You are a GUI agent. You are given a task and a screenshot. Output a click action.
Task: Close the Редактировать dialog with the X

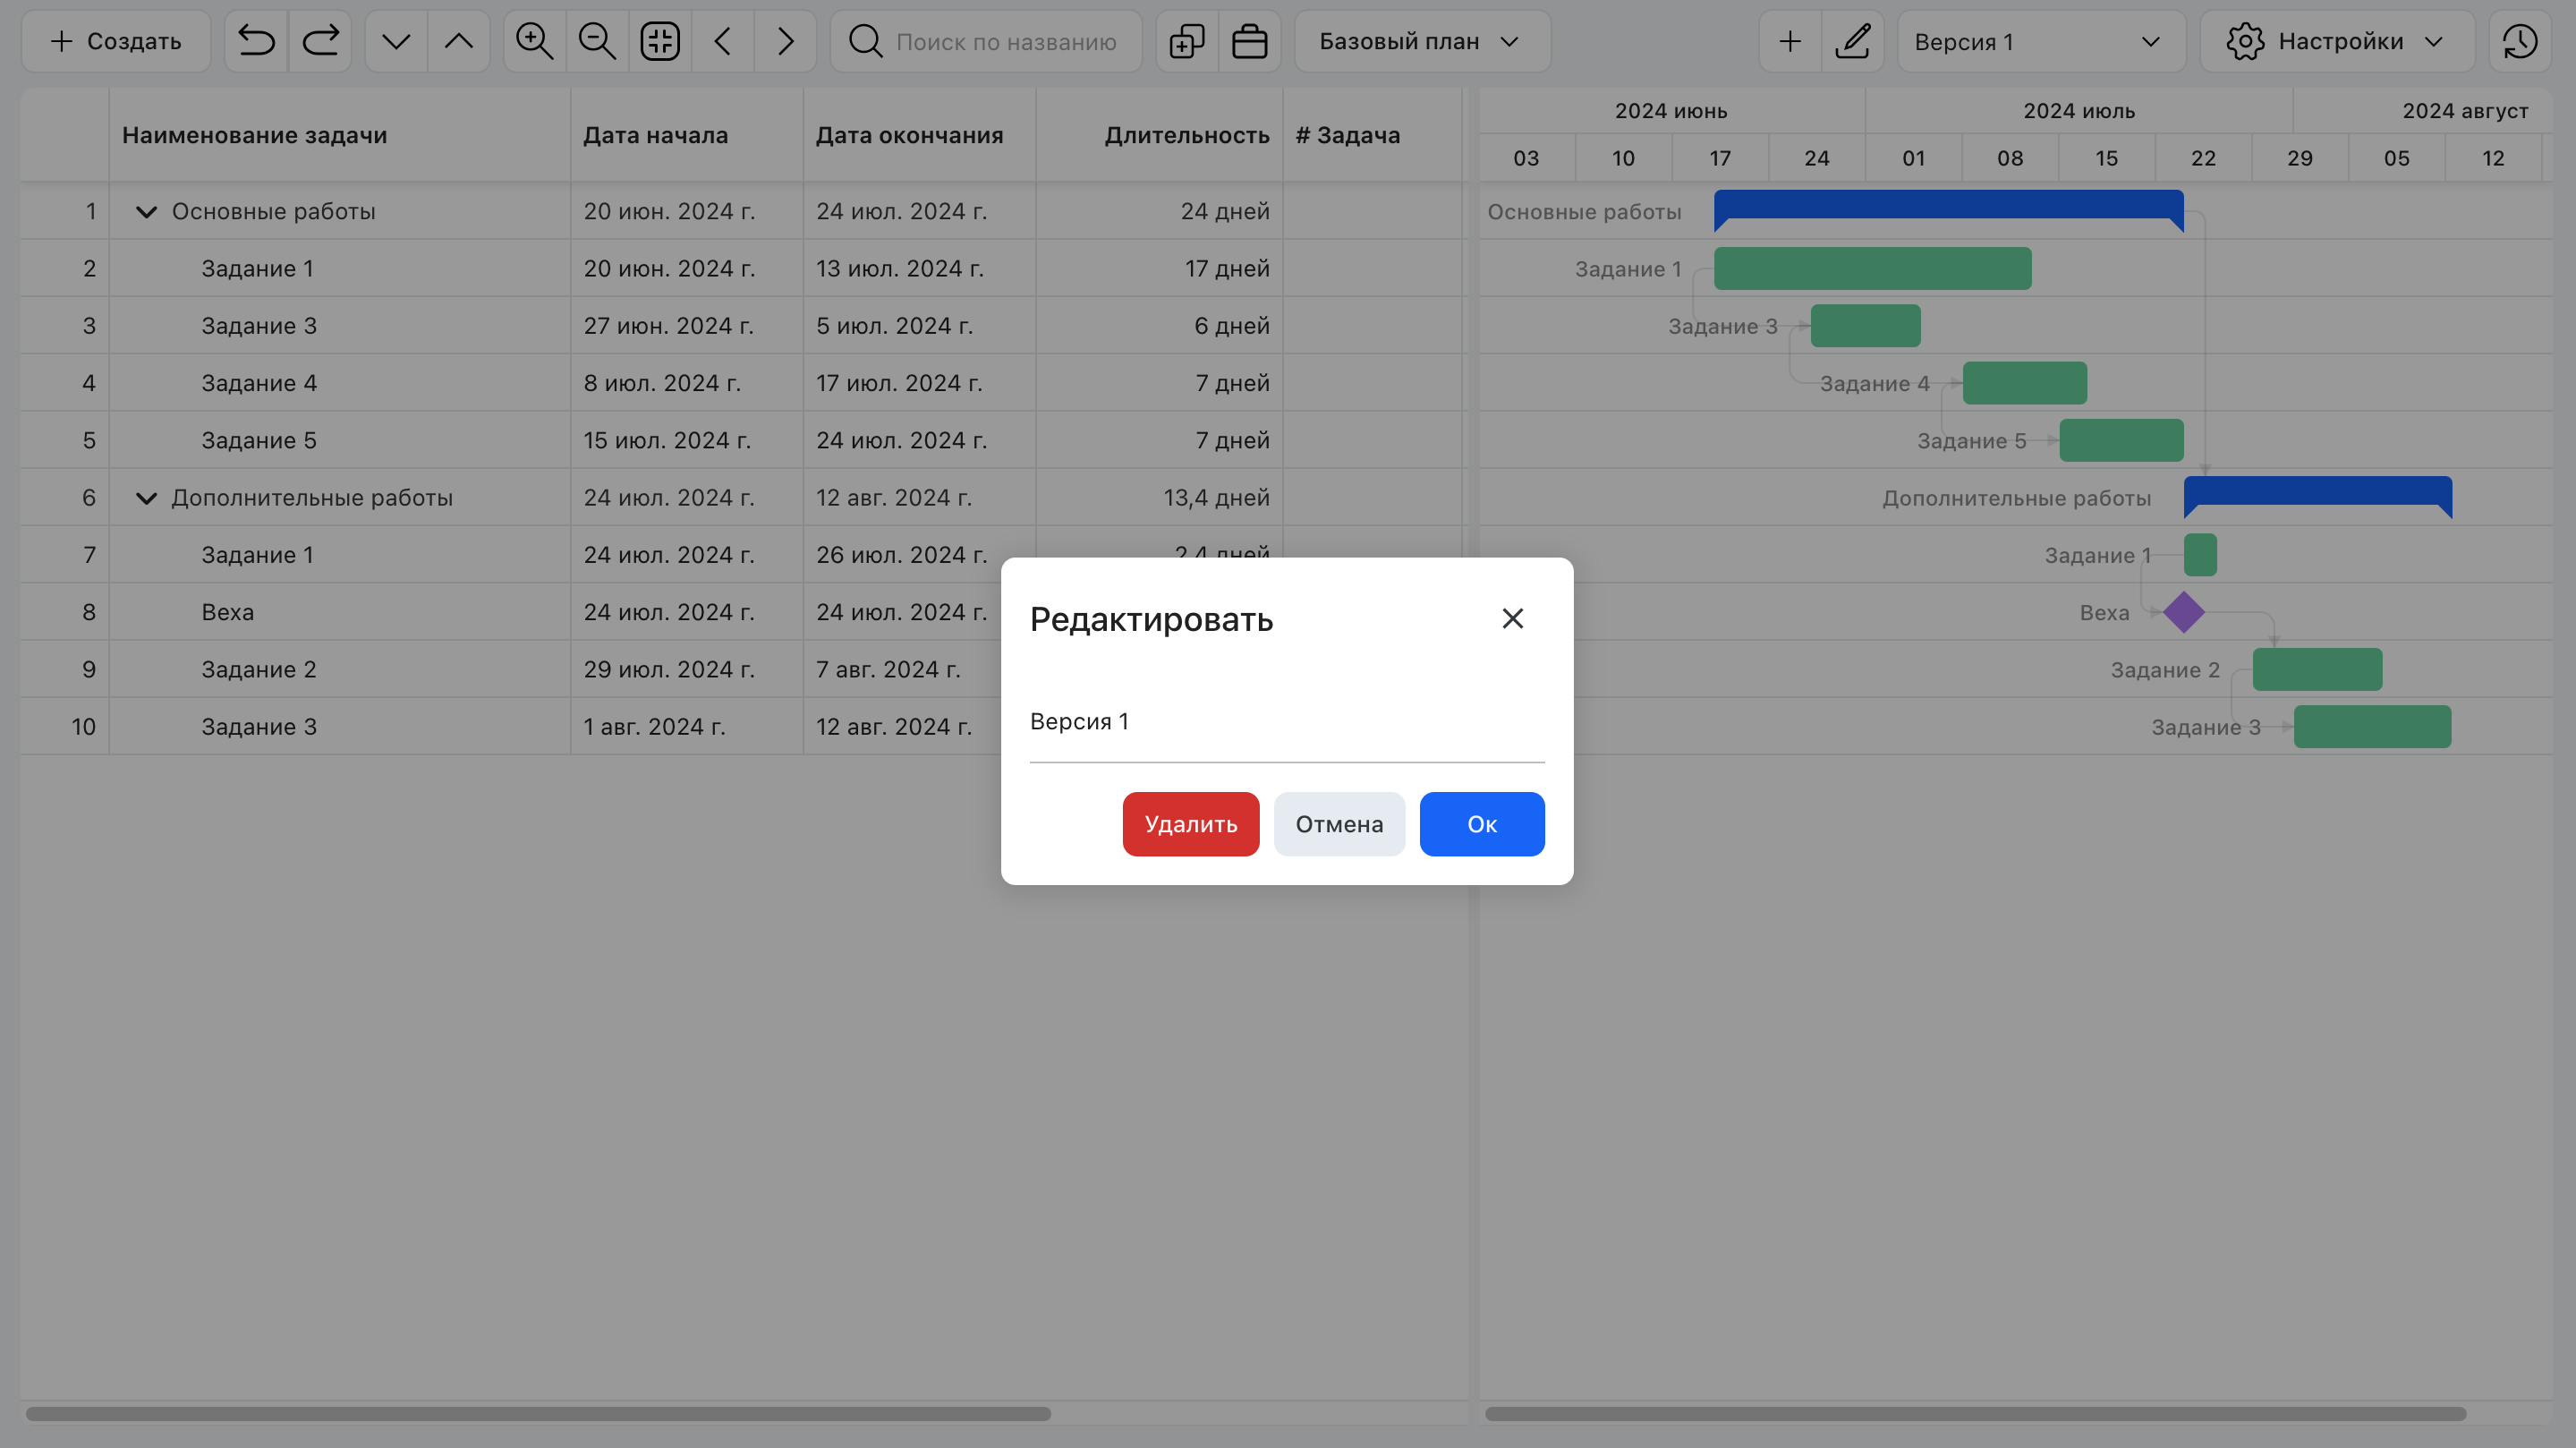pos(1513,619)
